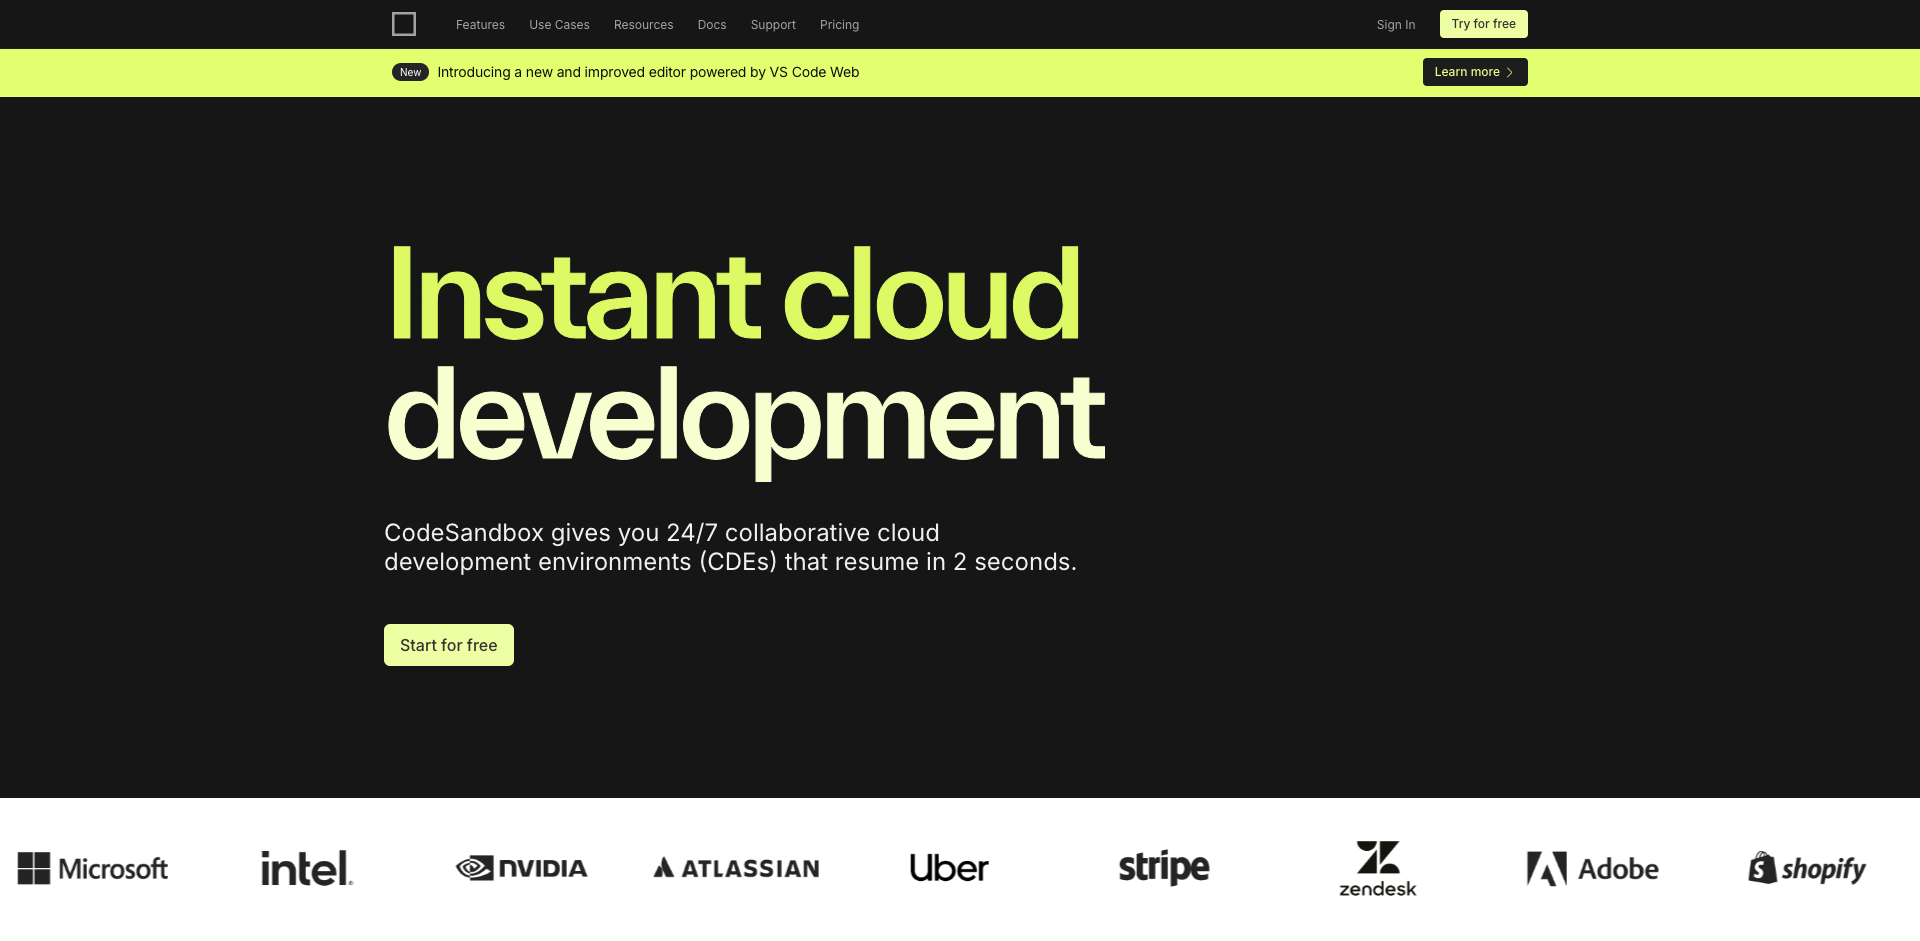Open the Features menu in navigation

pyautogui.click(x=480, y=25)
